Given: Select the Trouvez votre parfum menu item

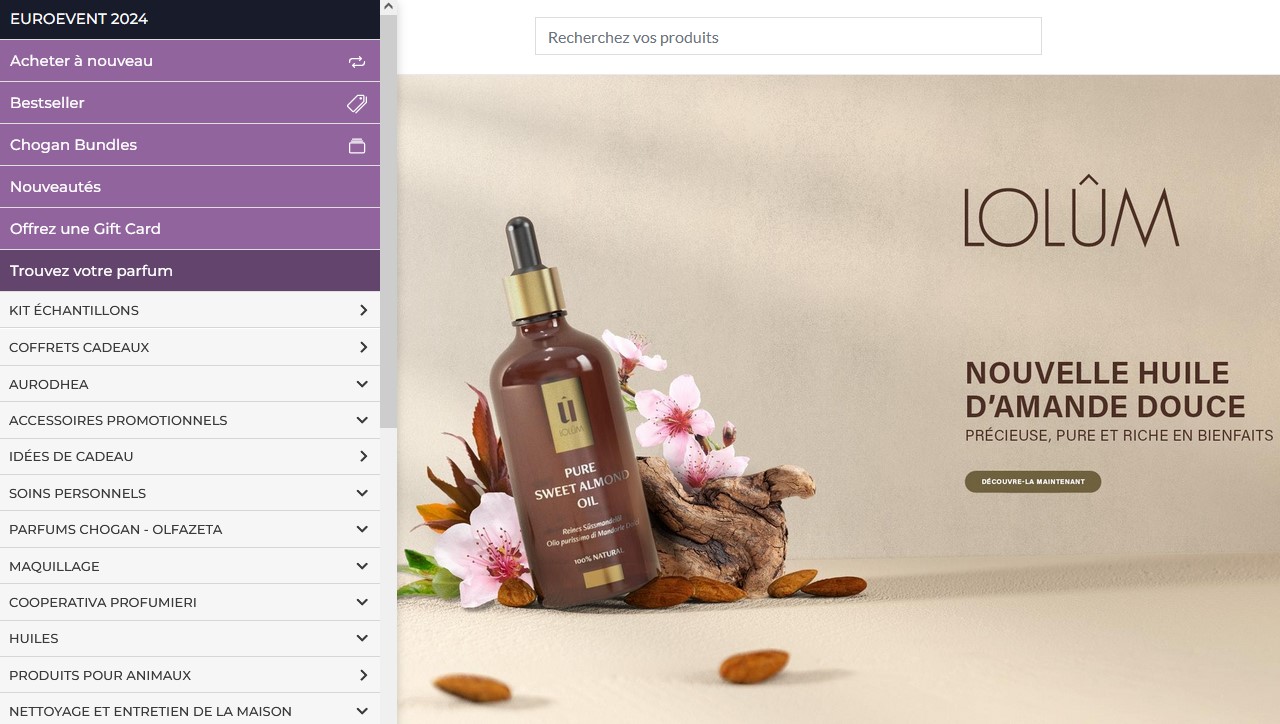Looking at the screenshot, I should point(190,271).
